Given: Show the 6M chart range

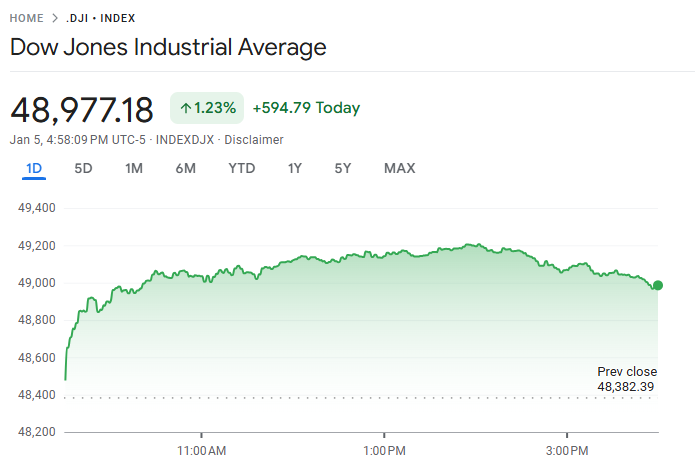Looking at the screenshot, I should coord(185,169).
